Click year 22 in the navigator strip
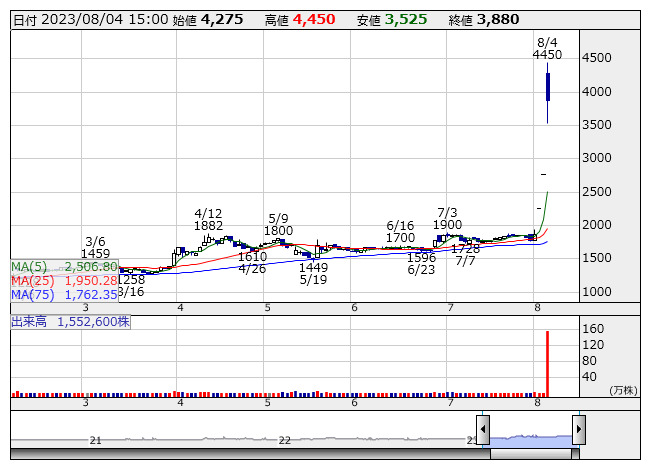The height and width of the screenshot is (470, 653). [x=285, y=440]
